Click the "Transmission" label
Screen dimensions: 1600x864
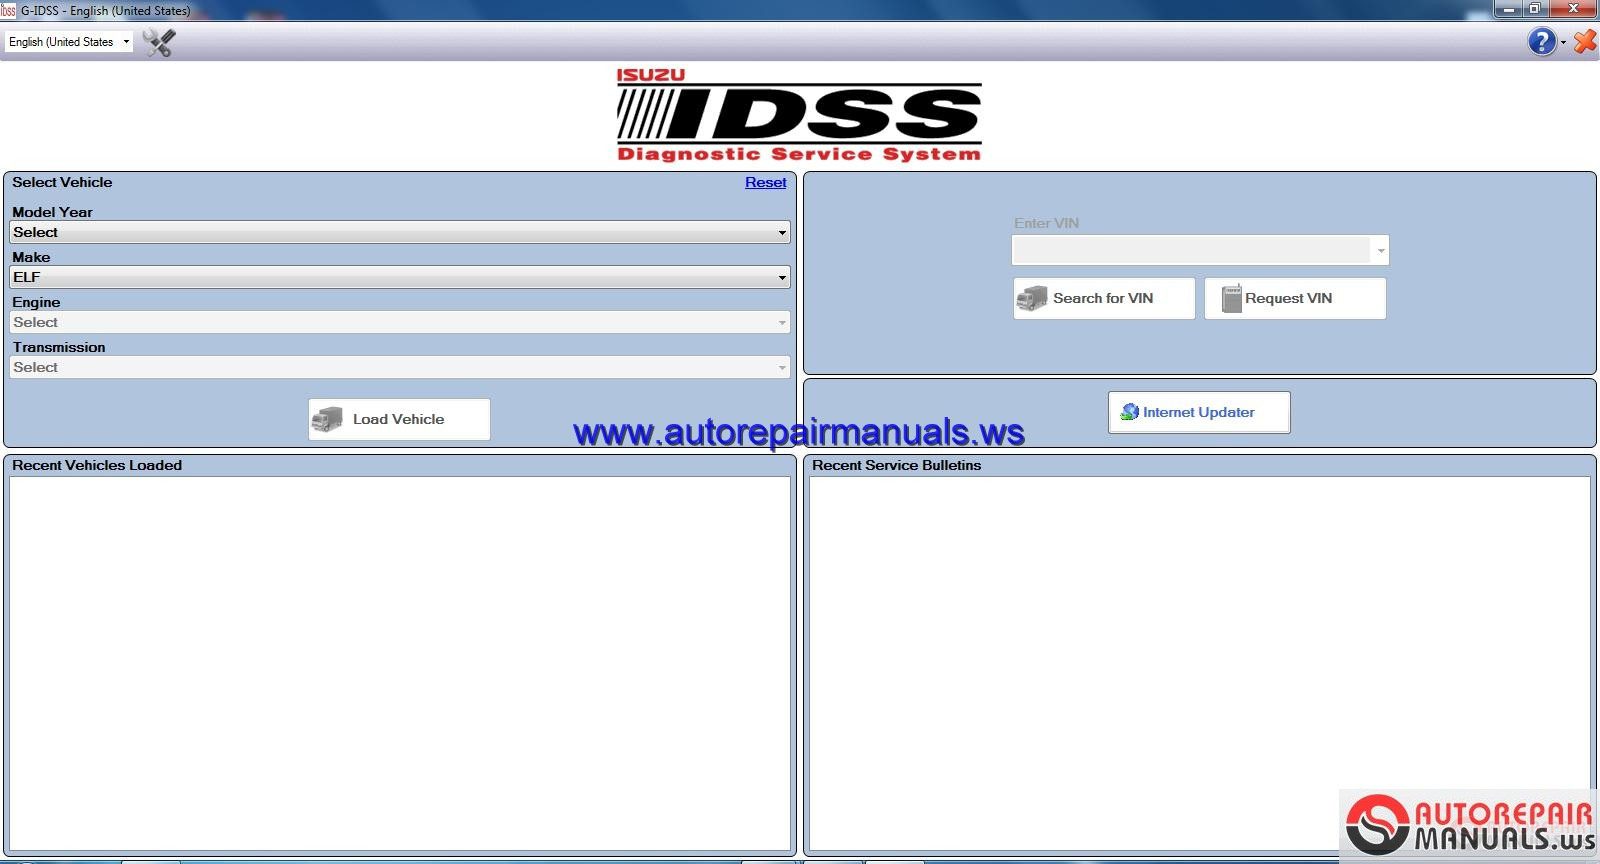click(x=59, y=347)
